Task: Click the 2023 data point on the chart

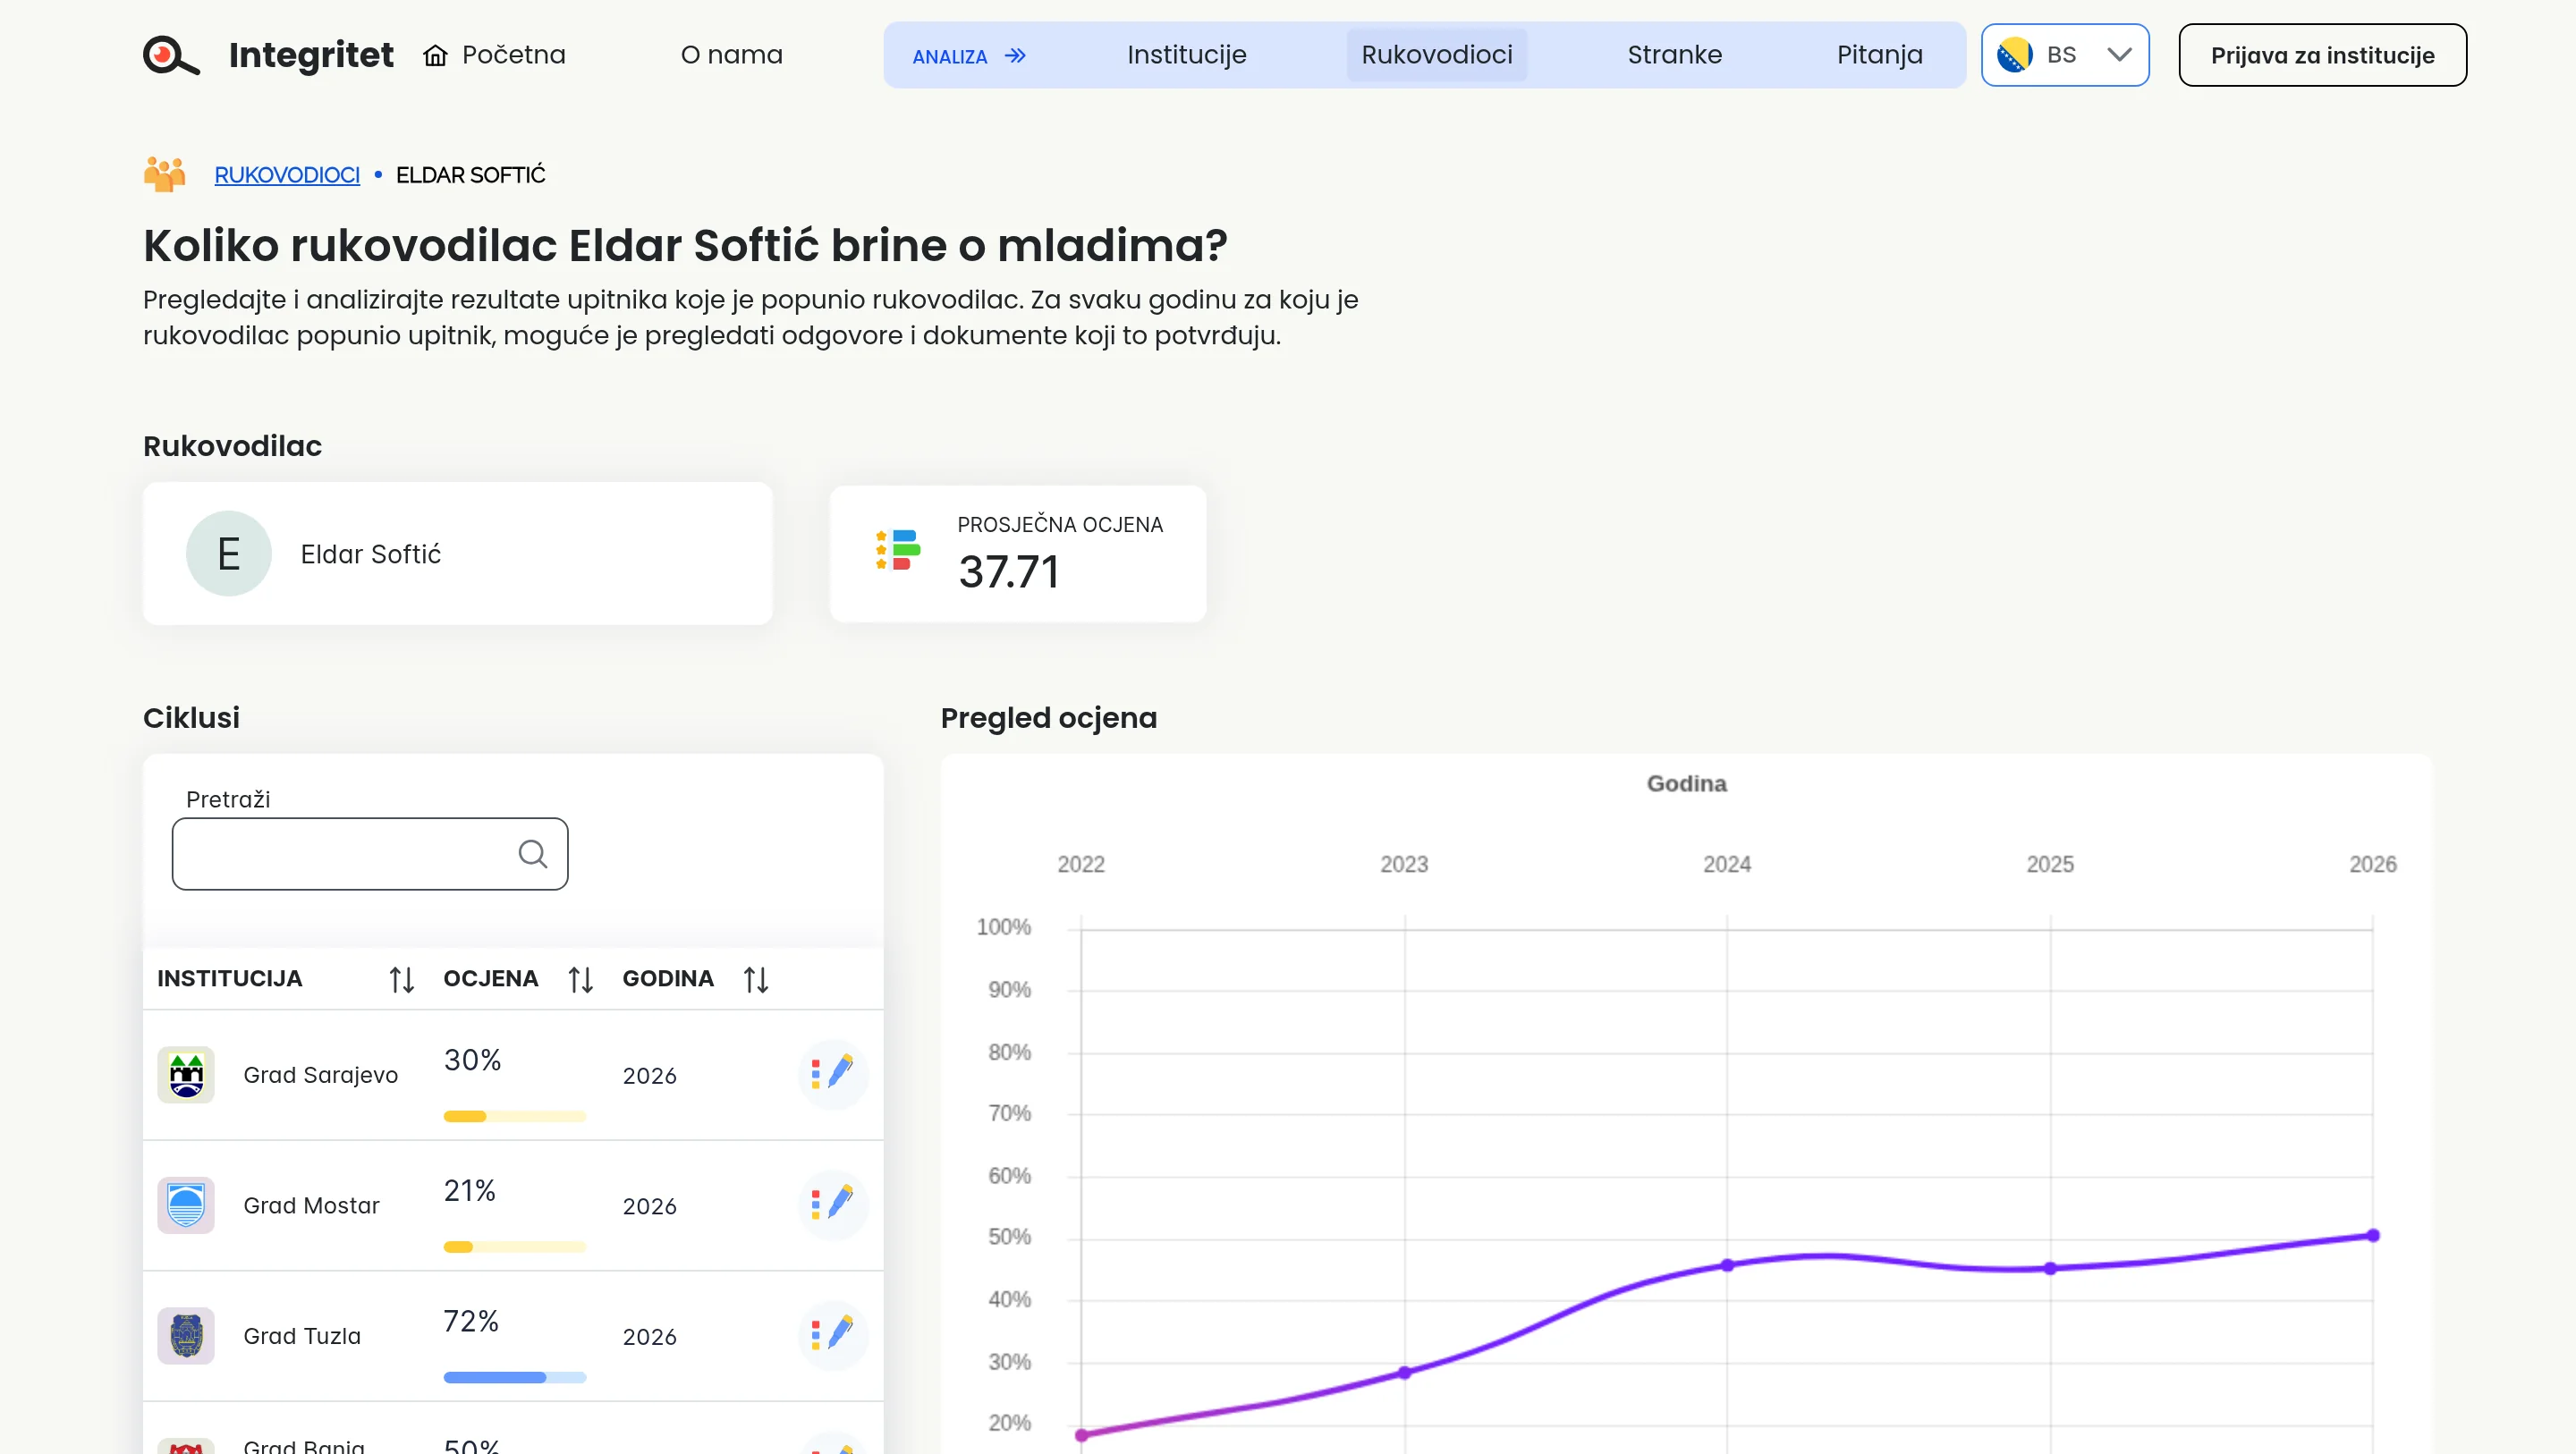Action: [x=1404, y=1373]
